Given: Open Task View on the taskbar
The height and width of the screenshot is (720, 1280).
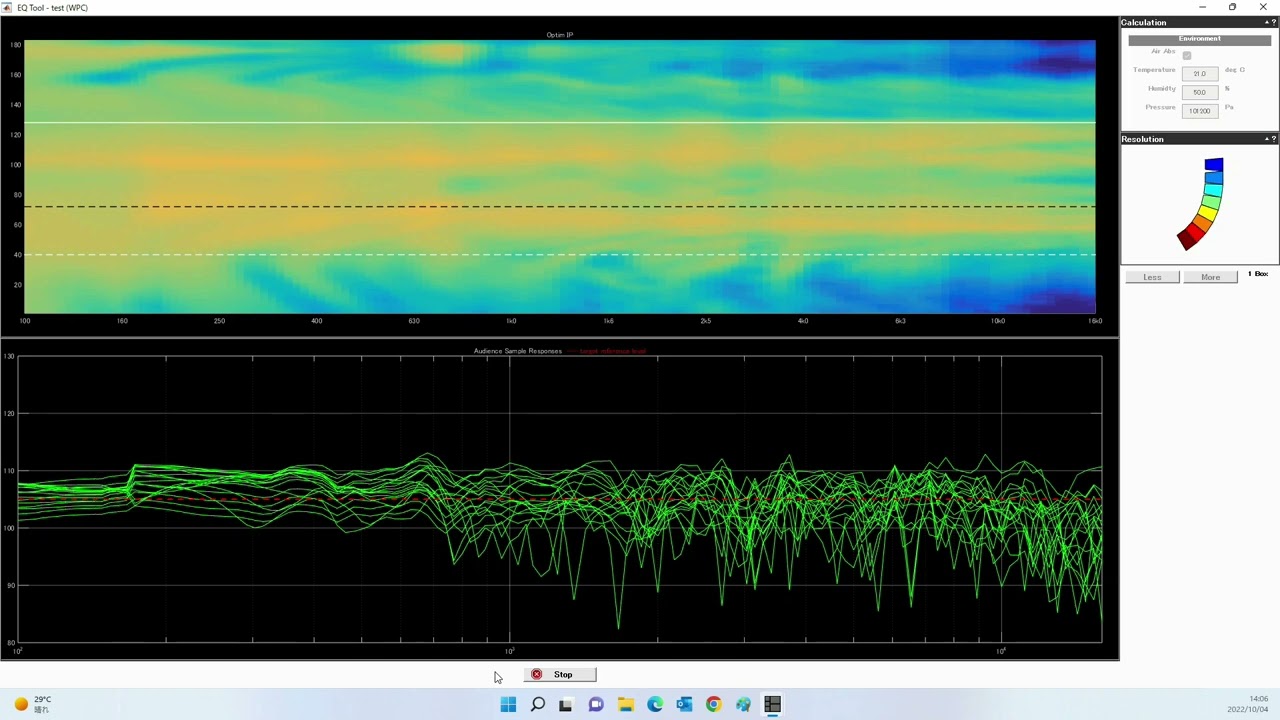Looking at the screenshot, I should tap(566, 704).
